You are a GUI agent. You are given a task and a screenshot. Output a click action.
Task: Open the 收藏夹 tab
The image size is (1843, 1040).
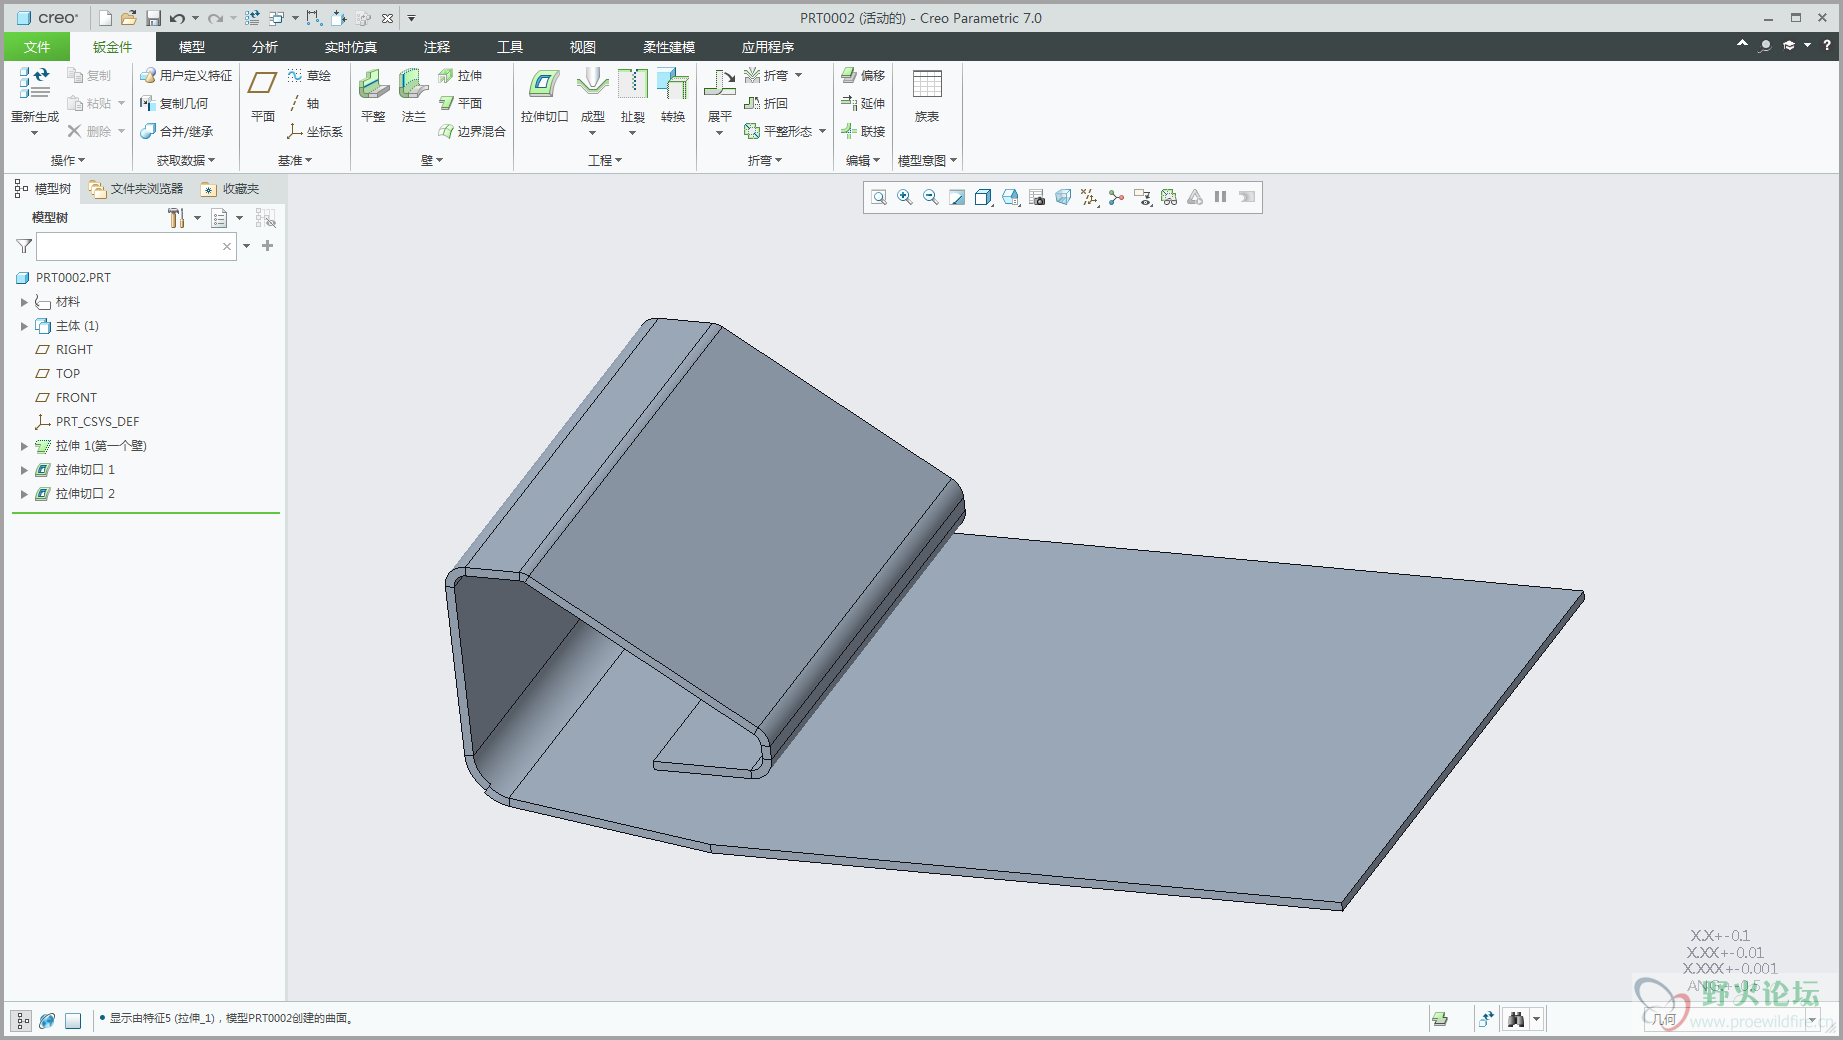coord(230,189)
